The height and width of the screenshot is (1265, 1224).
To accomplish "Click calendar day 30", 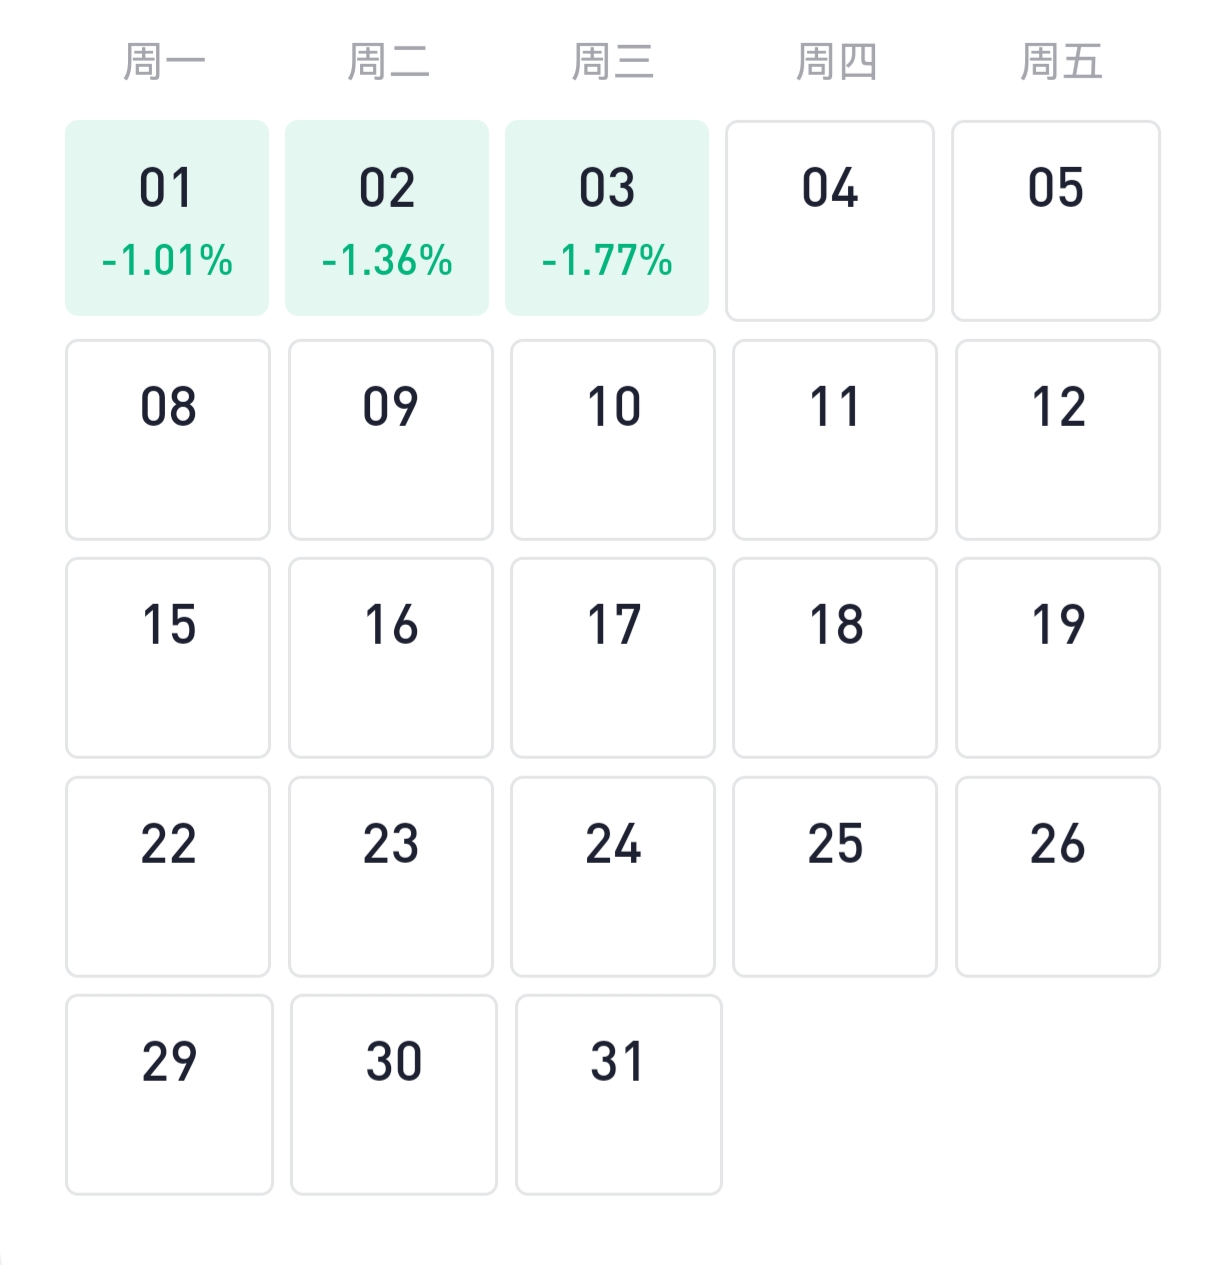I will click(394, 1094).
